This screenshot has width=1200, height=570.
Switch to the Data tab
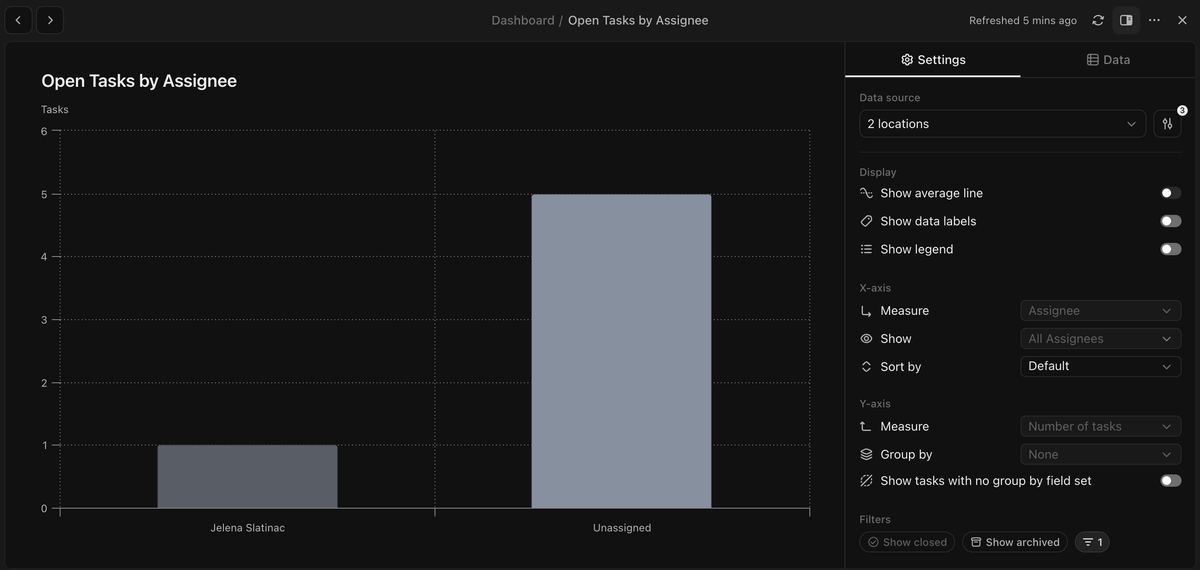1108,60
